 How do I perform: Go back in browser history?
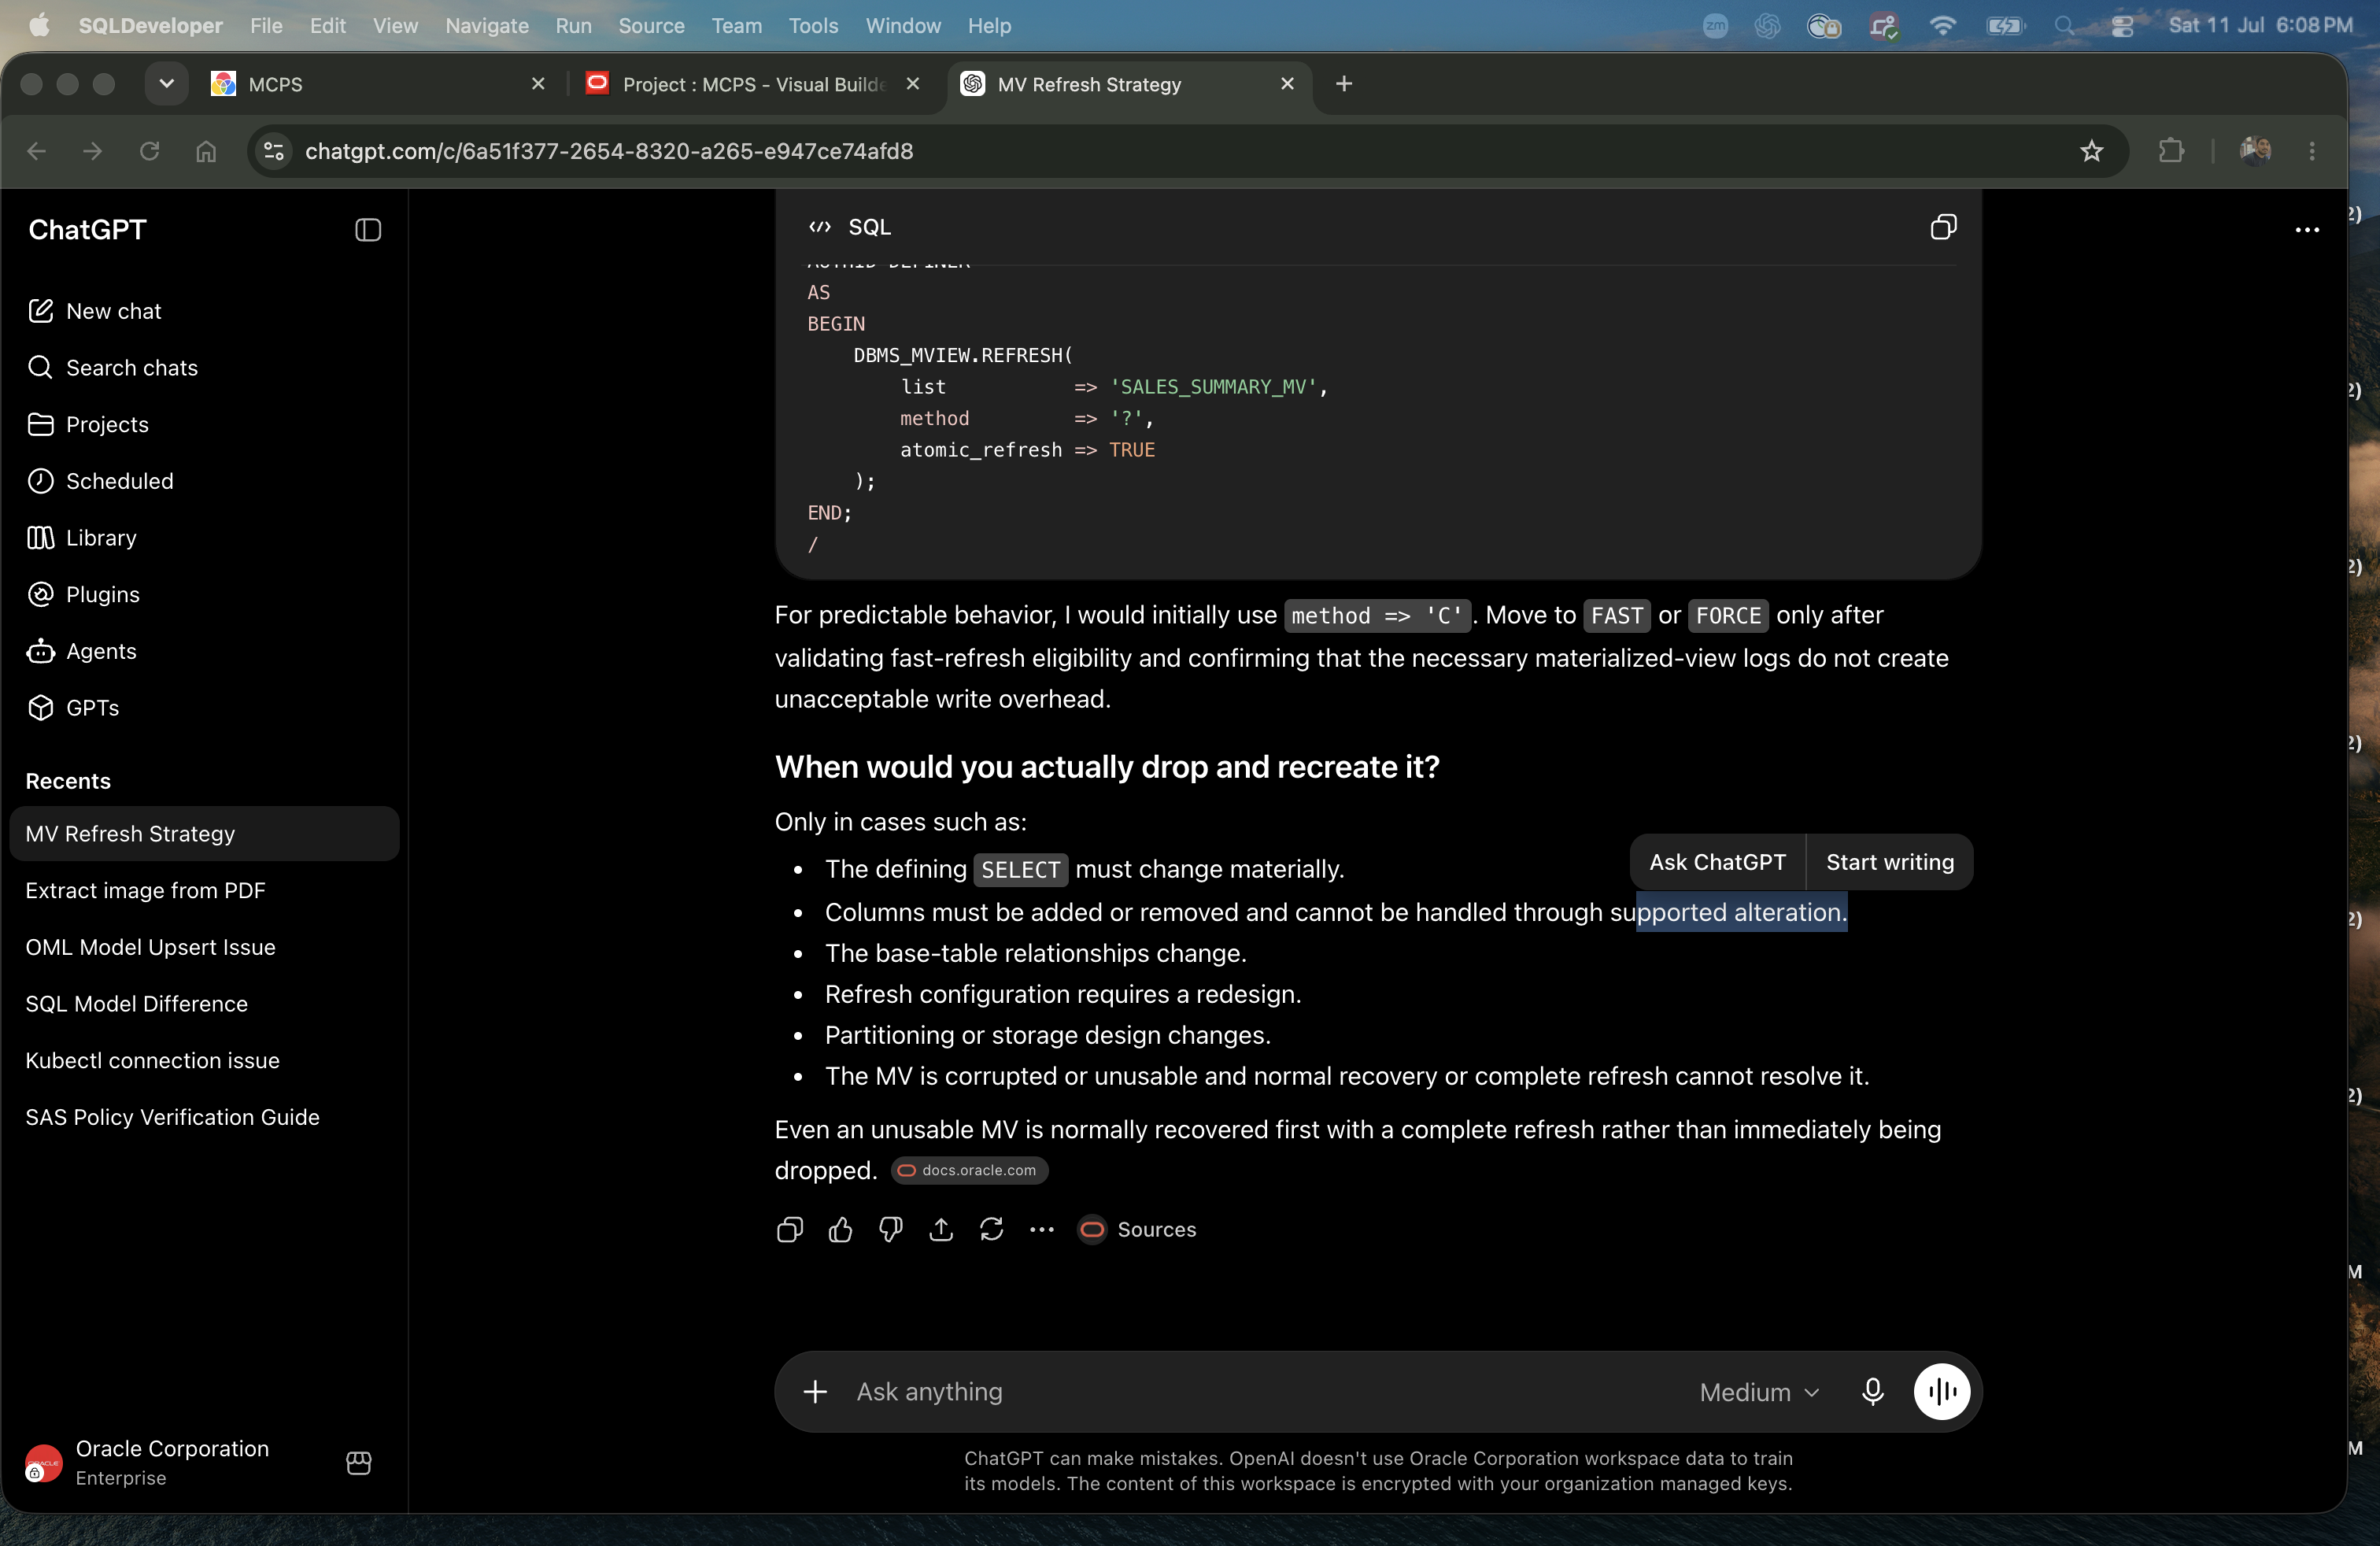[37, 151]
